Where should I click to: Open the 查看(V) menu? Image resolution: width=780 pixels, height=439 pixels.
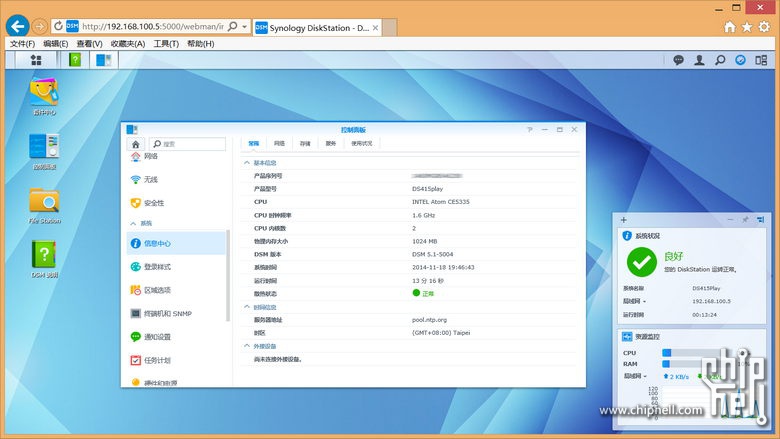pyautogui.click(x=90, y=44)
